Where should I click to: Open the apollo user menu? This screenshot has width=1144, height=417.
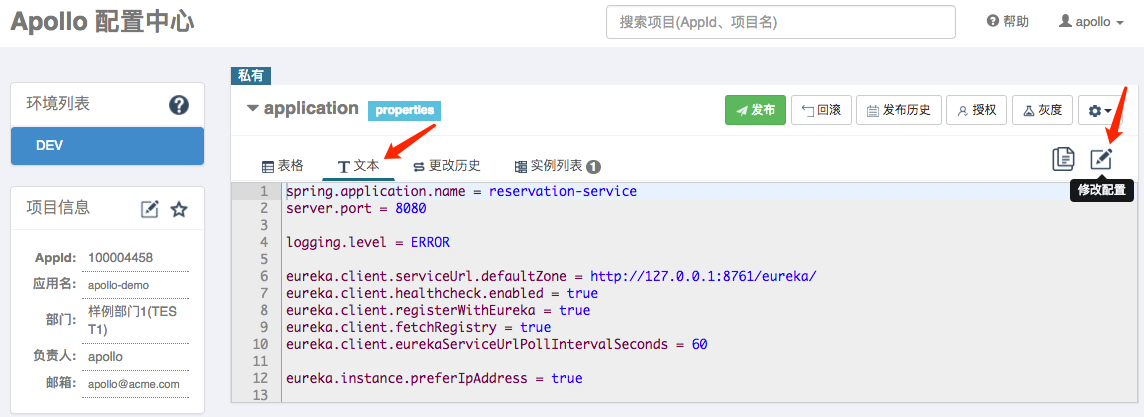pos(1091,22)
